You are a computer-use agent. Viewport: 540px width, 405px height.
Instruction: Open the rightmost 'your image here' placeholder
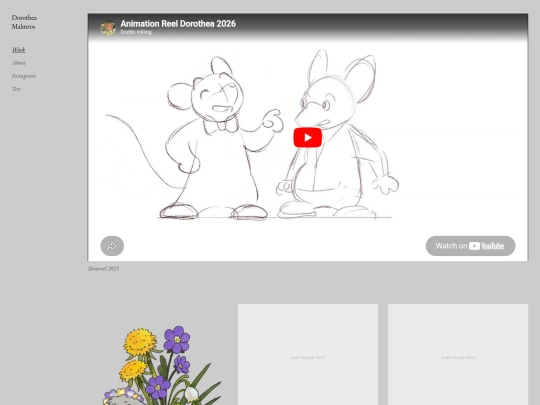click(x=458, y=355)
